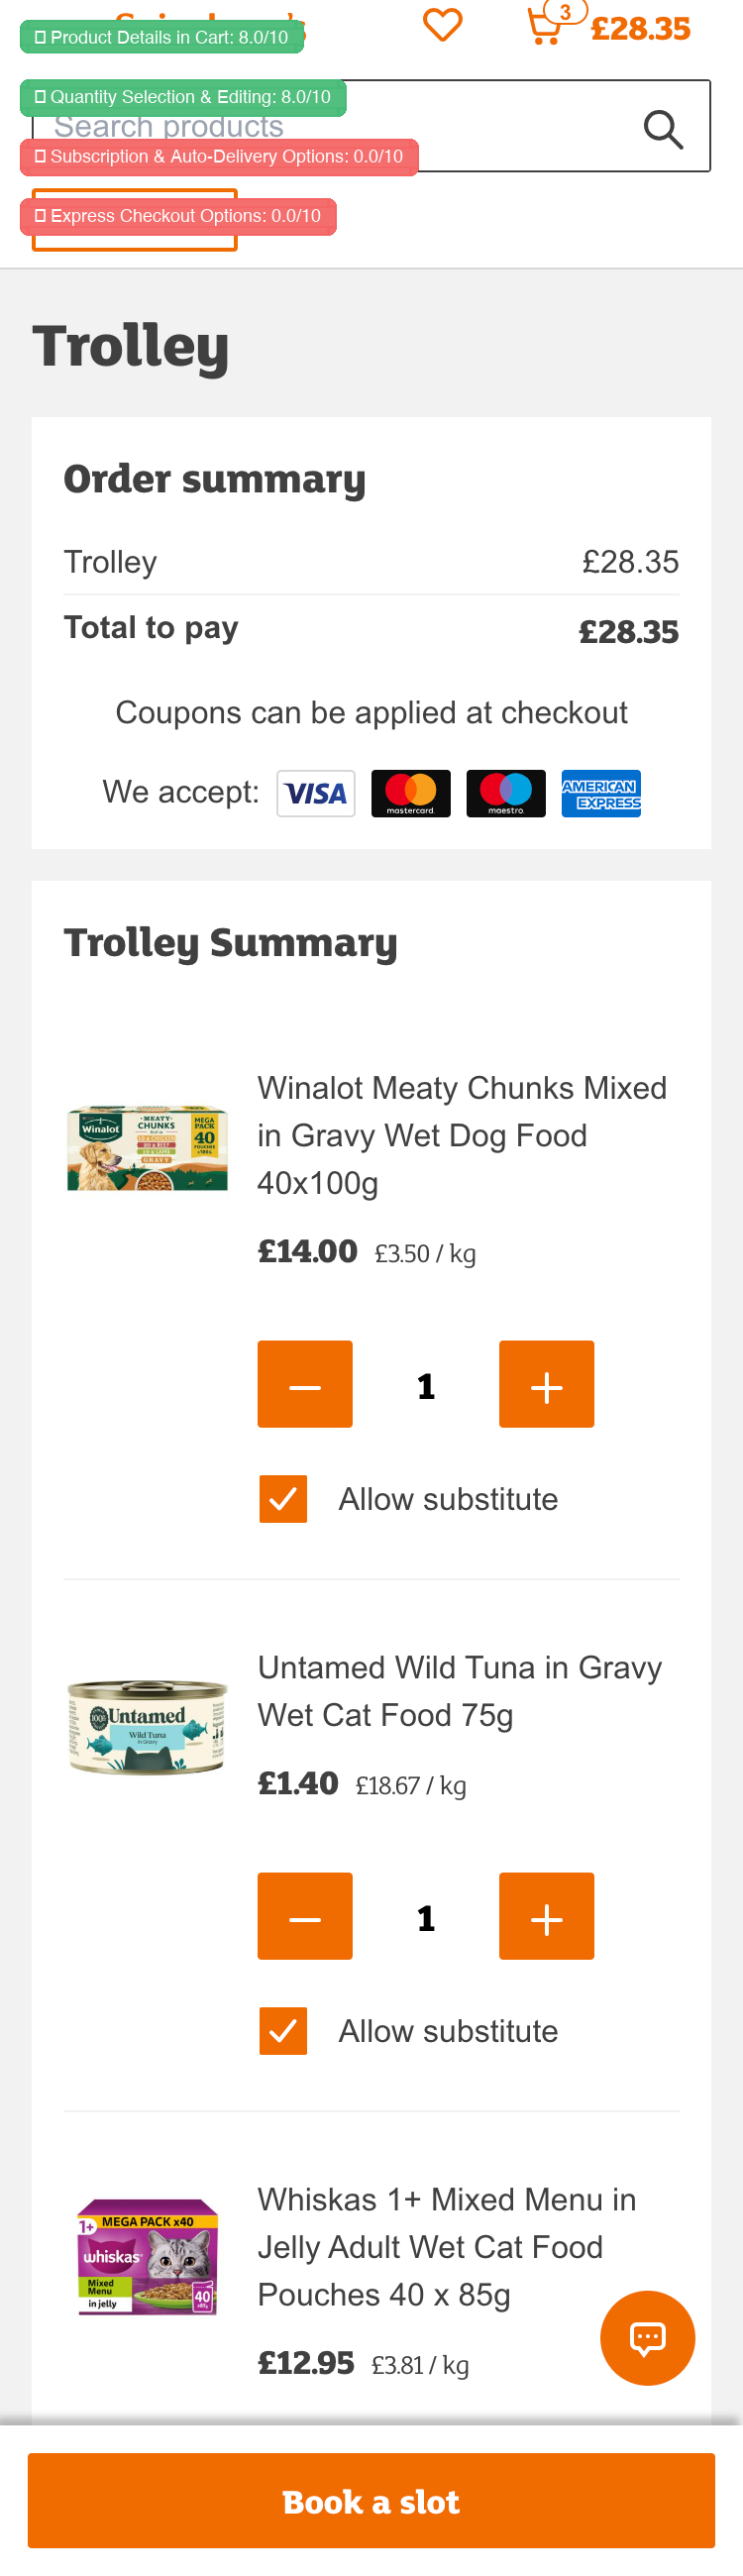Click the Untamed tuna can thumbnail
The height and width of the screenshot is (2576, 743).
147,1727
